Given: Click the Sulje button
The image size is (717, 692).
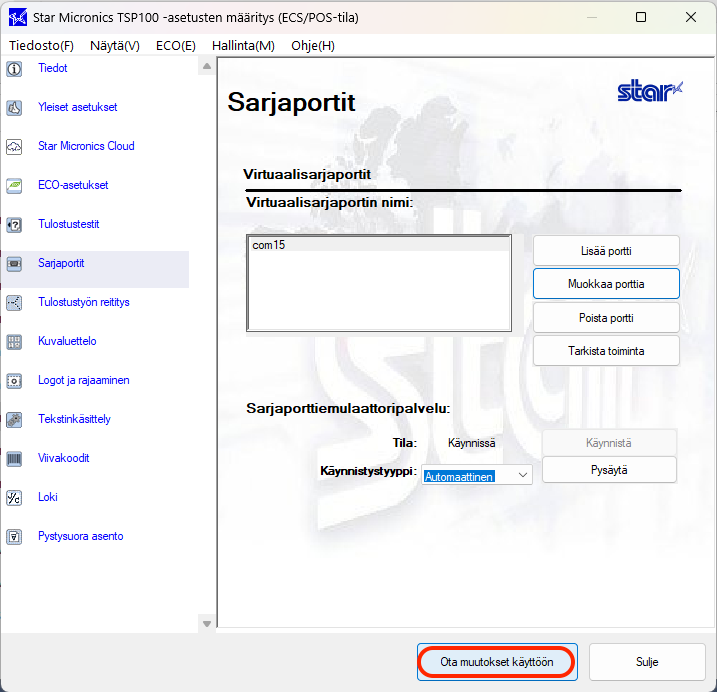Looking at the screenshot, I should [647, 662].
